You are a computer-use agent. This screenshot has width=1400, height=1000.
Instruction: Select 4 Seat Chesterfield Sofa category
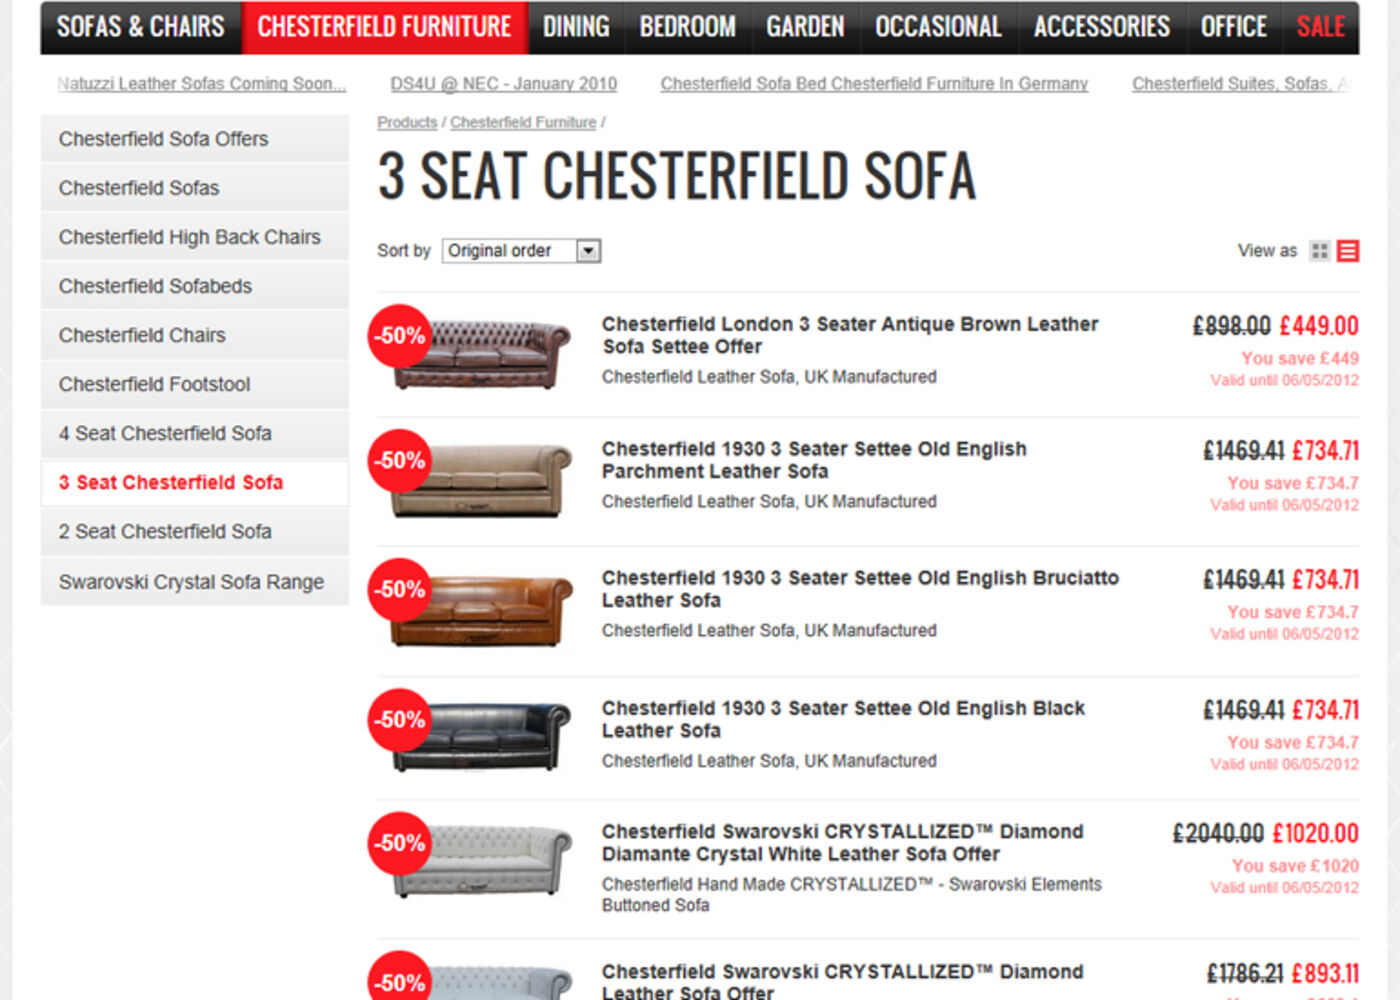165,433
